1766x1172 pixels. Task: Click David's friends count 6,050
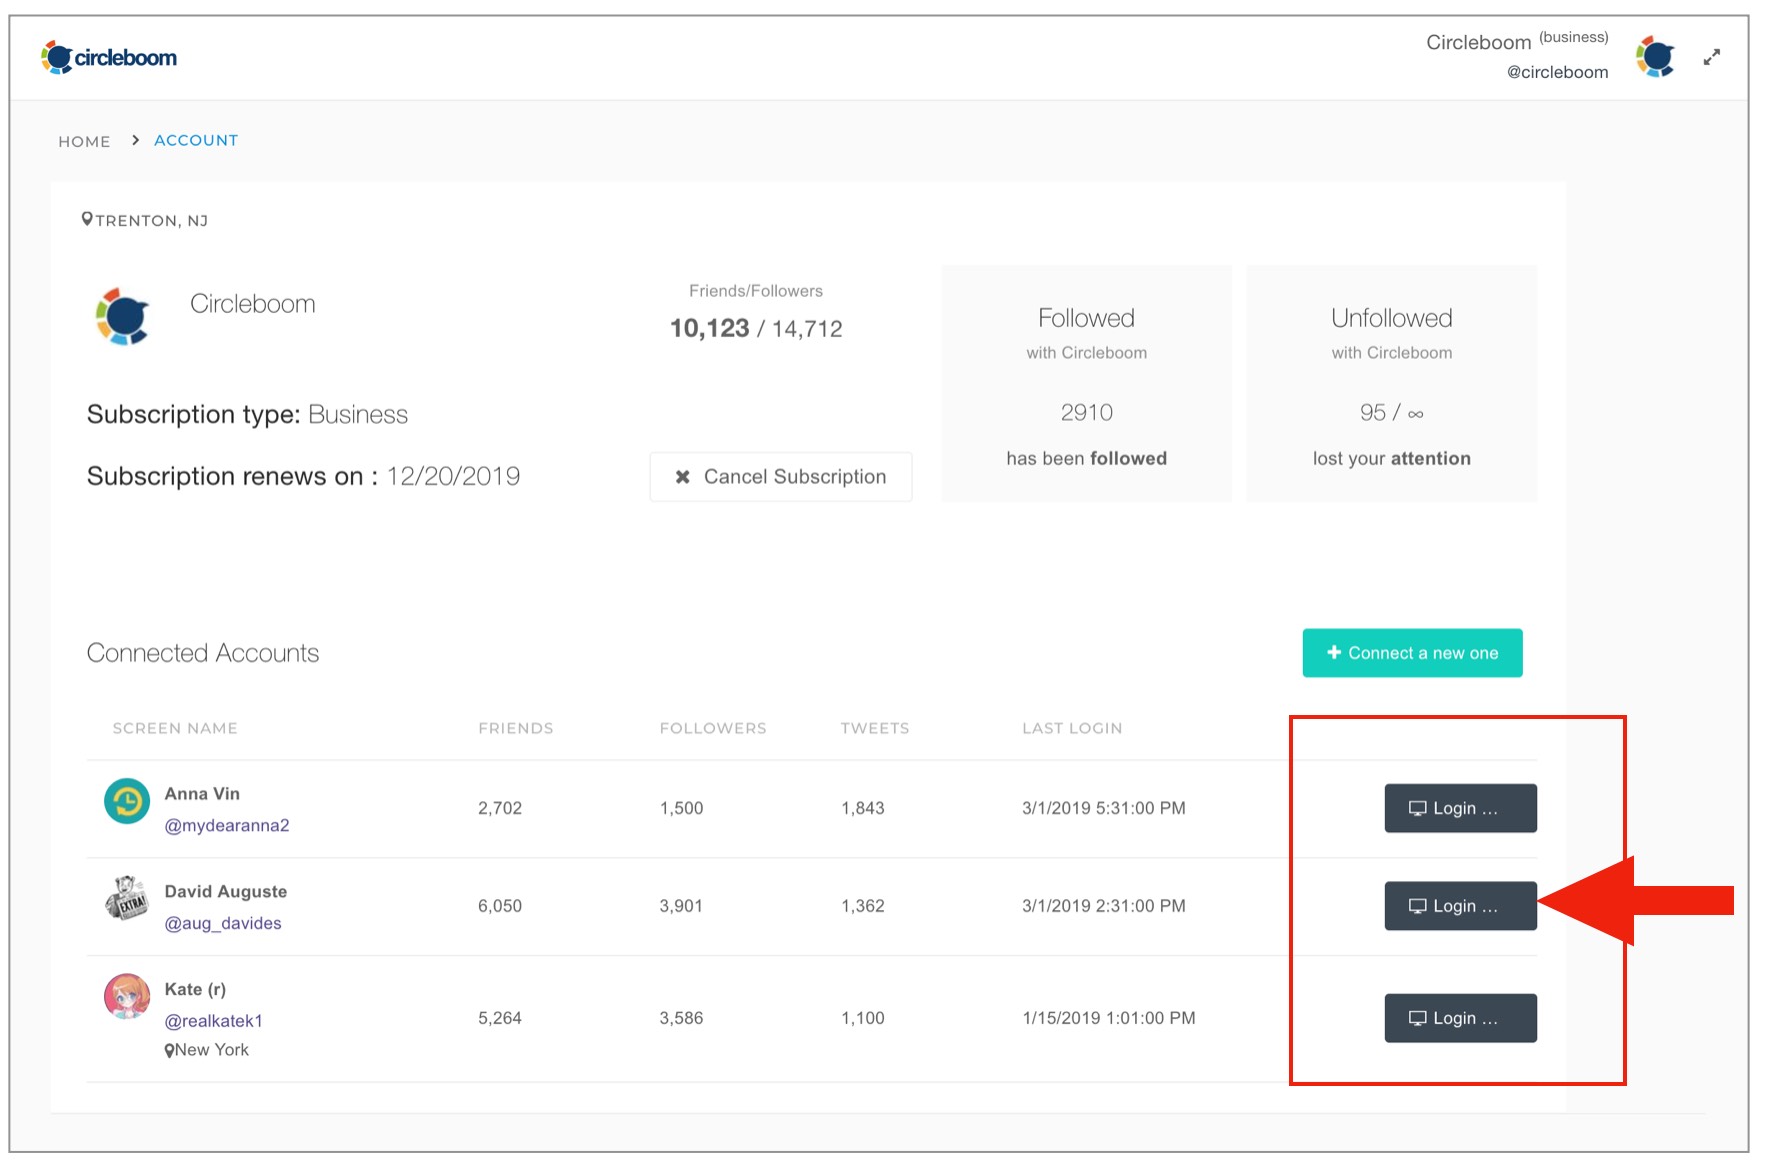click(500, 906)
